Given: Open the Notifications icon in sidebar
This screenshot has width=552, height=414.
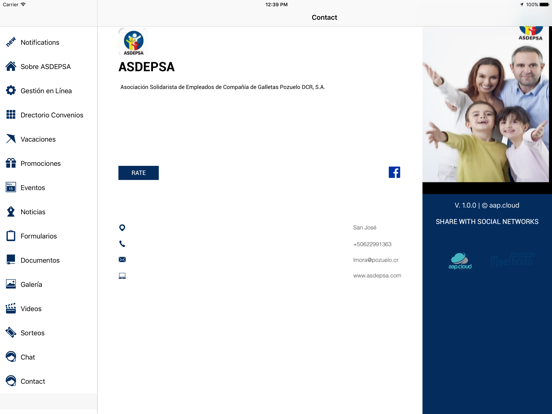Looking at the screenshot, I should click(x=11, y=42).
